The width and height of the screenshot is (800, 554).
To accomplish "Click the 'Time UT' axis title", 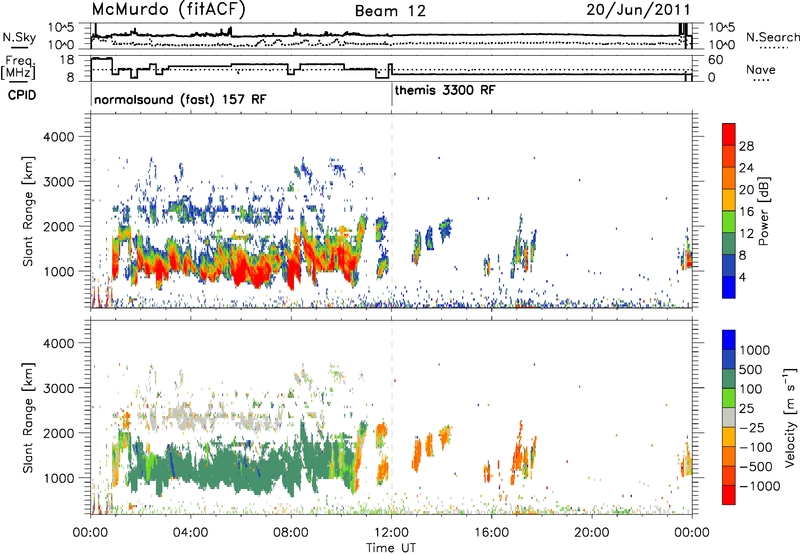I will click(391, 548).
